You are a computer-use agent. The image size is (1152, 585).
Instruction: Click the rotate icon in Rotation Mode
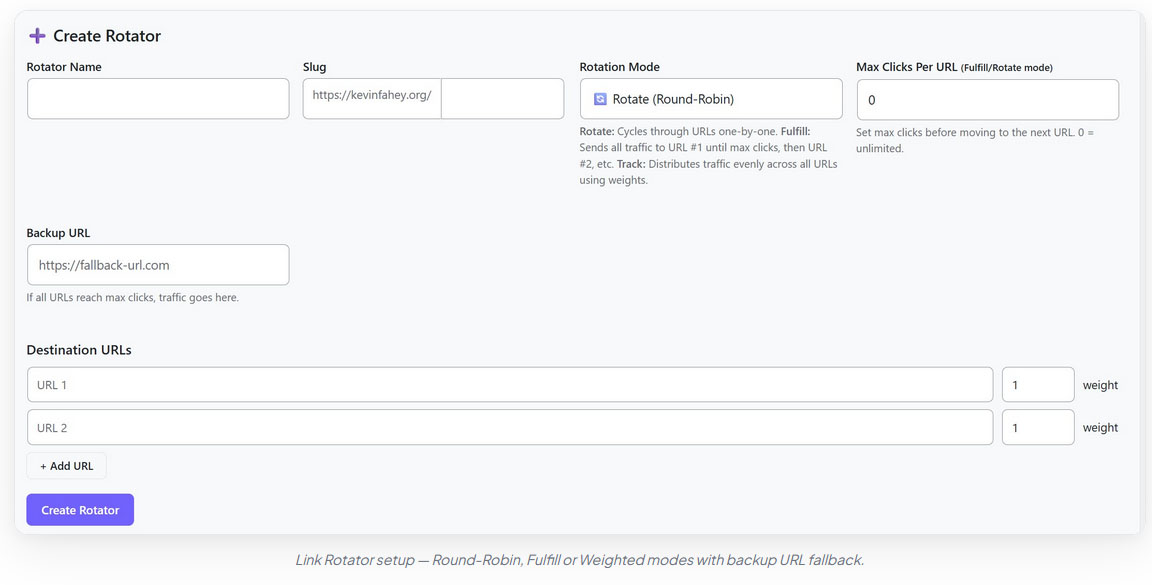tap(600, 98)
